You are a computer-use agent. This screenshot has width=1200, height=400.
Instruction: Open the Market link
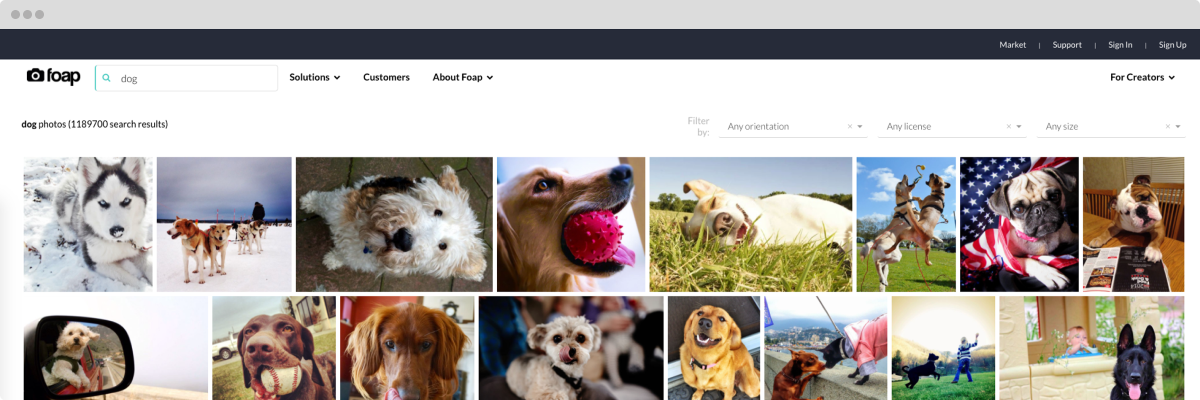(x=1013, y=45)
